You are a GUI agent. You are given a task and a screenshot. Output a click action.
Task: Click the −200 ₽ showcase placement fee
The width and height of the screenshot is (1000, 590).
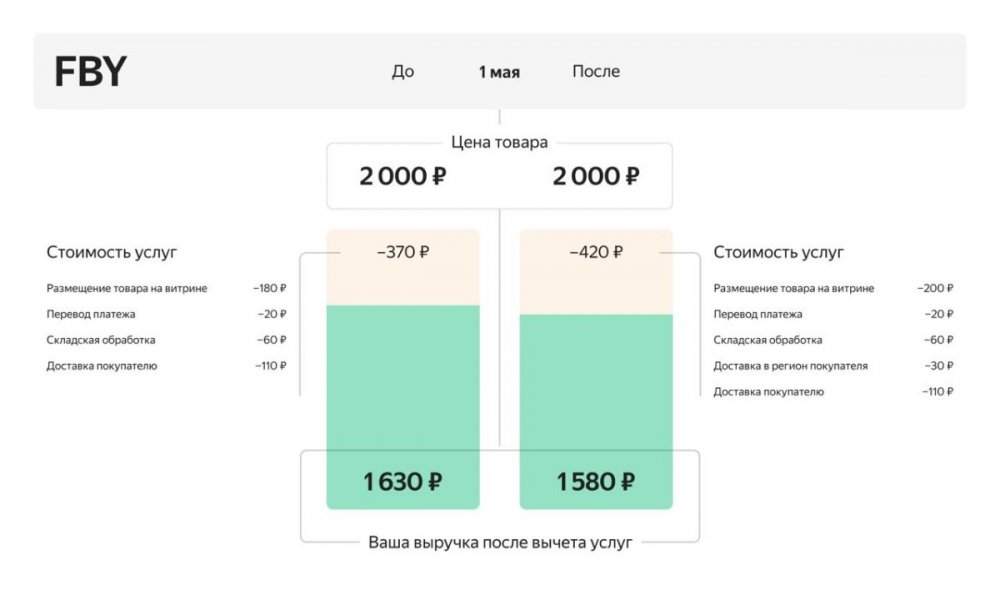935,288
